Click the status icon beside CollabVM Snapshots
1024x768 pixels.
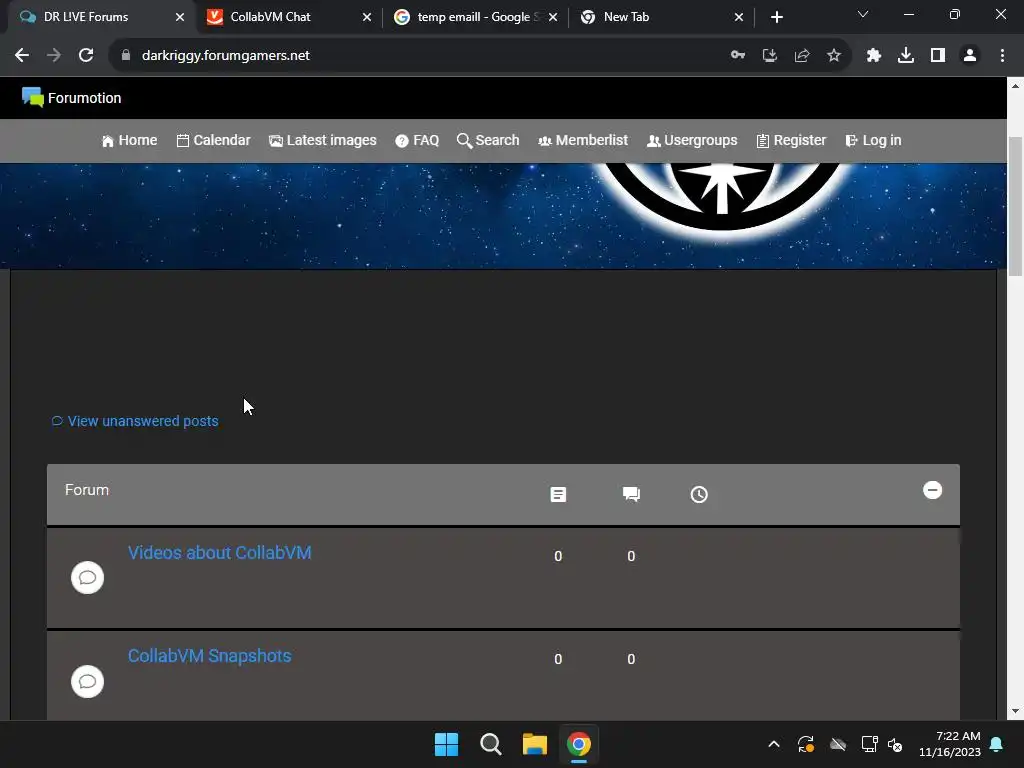pyautogui.click(x=88, y=681)
